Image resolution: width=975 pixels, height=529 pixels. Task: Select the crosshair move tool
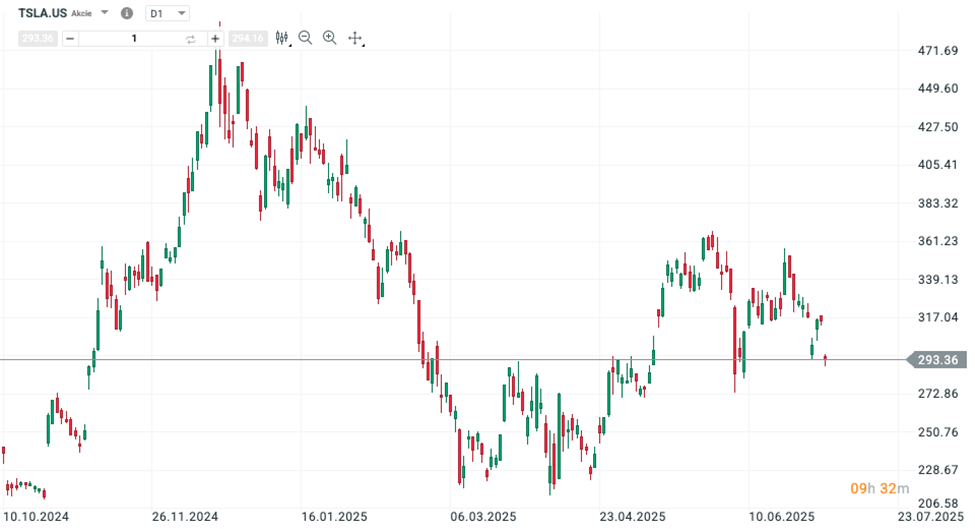coord(354,38)
